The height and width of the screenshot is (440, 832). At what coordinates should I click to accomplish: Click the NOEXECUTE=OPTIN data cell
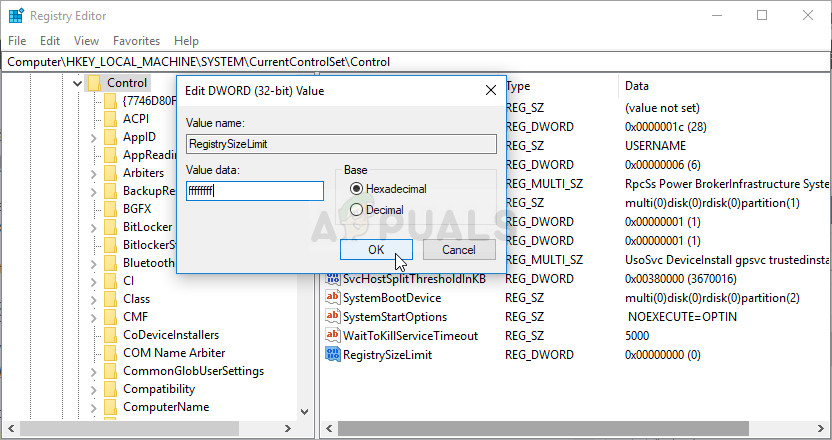(682, 317)
